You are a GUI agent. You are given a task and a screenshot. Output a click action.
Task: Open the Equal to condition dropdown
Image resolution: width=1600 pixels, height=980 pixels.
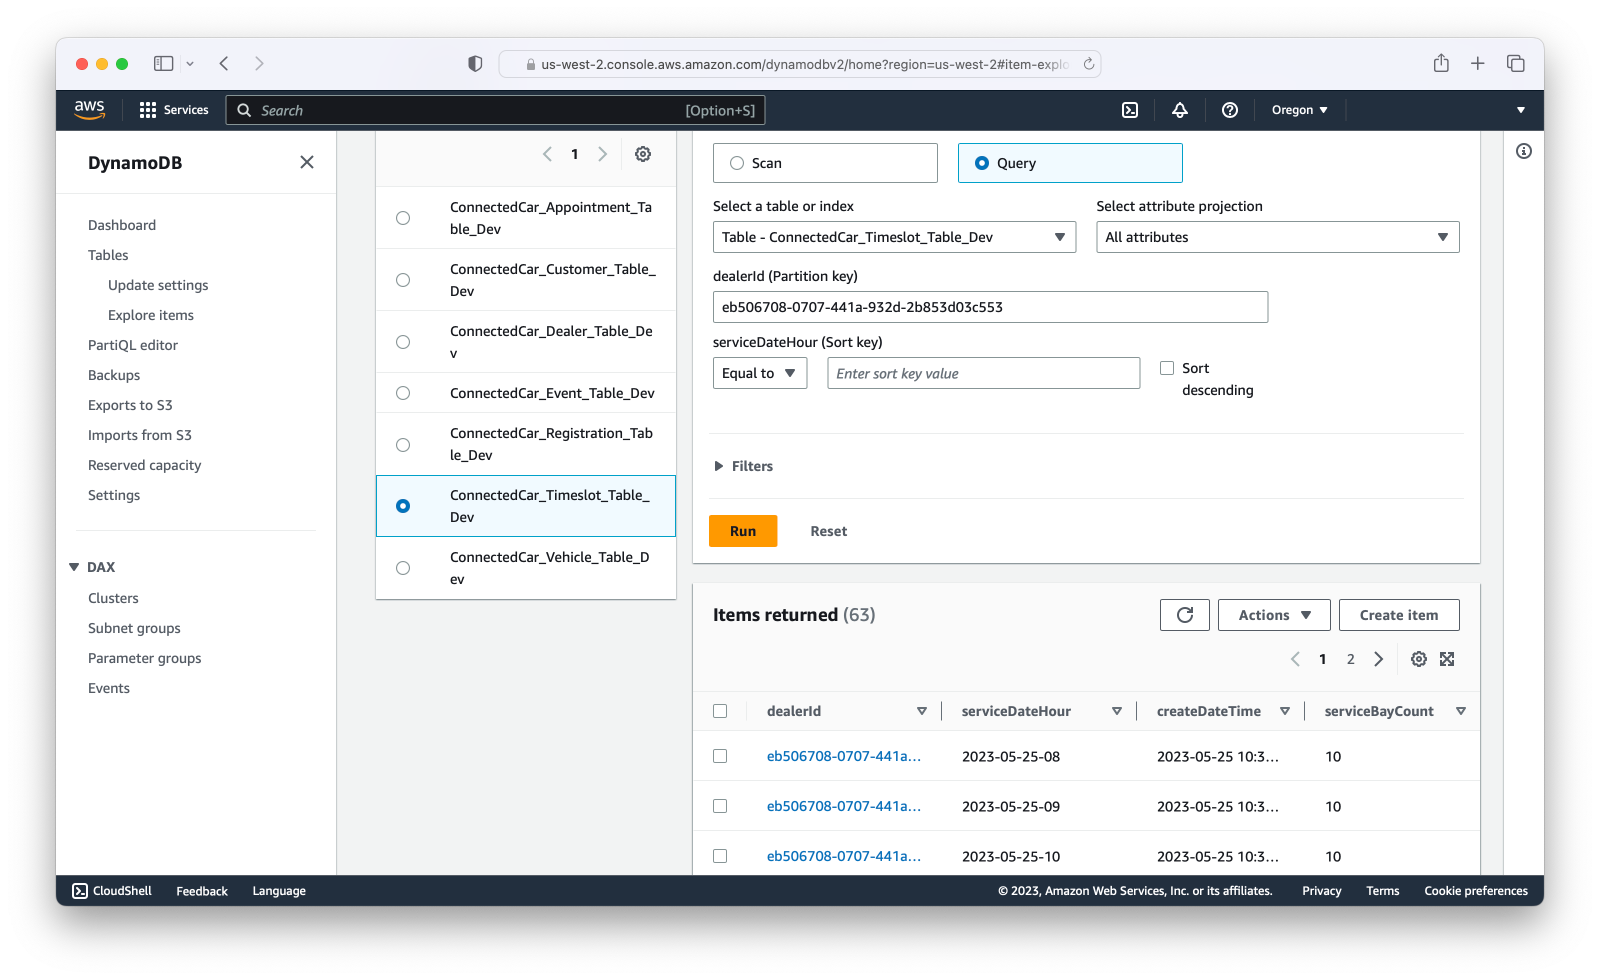(760, 373)
